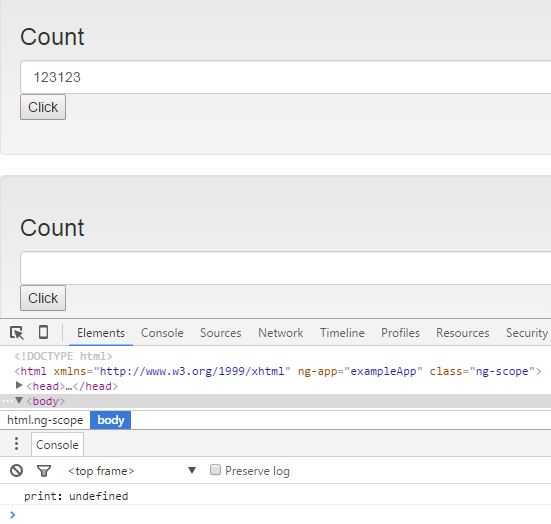The width and height of the screenshot is (551, 524).
Task: Clear the console with the ban icon
Action: [17, 470]
